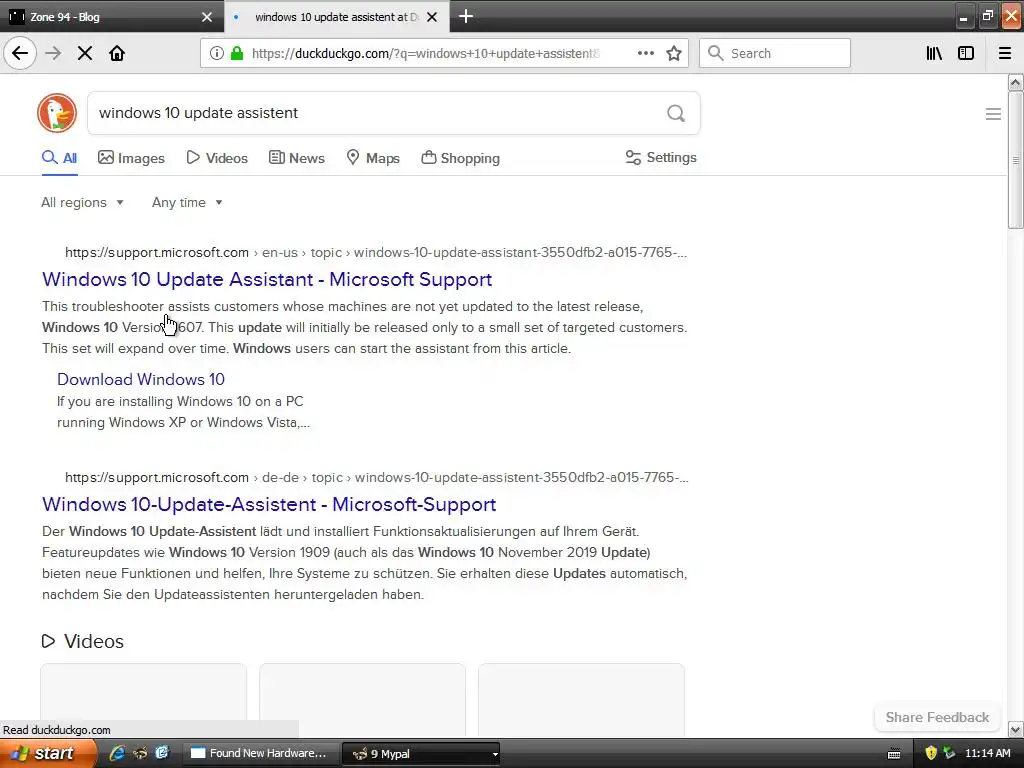The height and width of the screenshot is (768, 1024).
Task: Click the address bar URL
Action: pyautogui.click(x=425, y=54)
